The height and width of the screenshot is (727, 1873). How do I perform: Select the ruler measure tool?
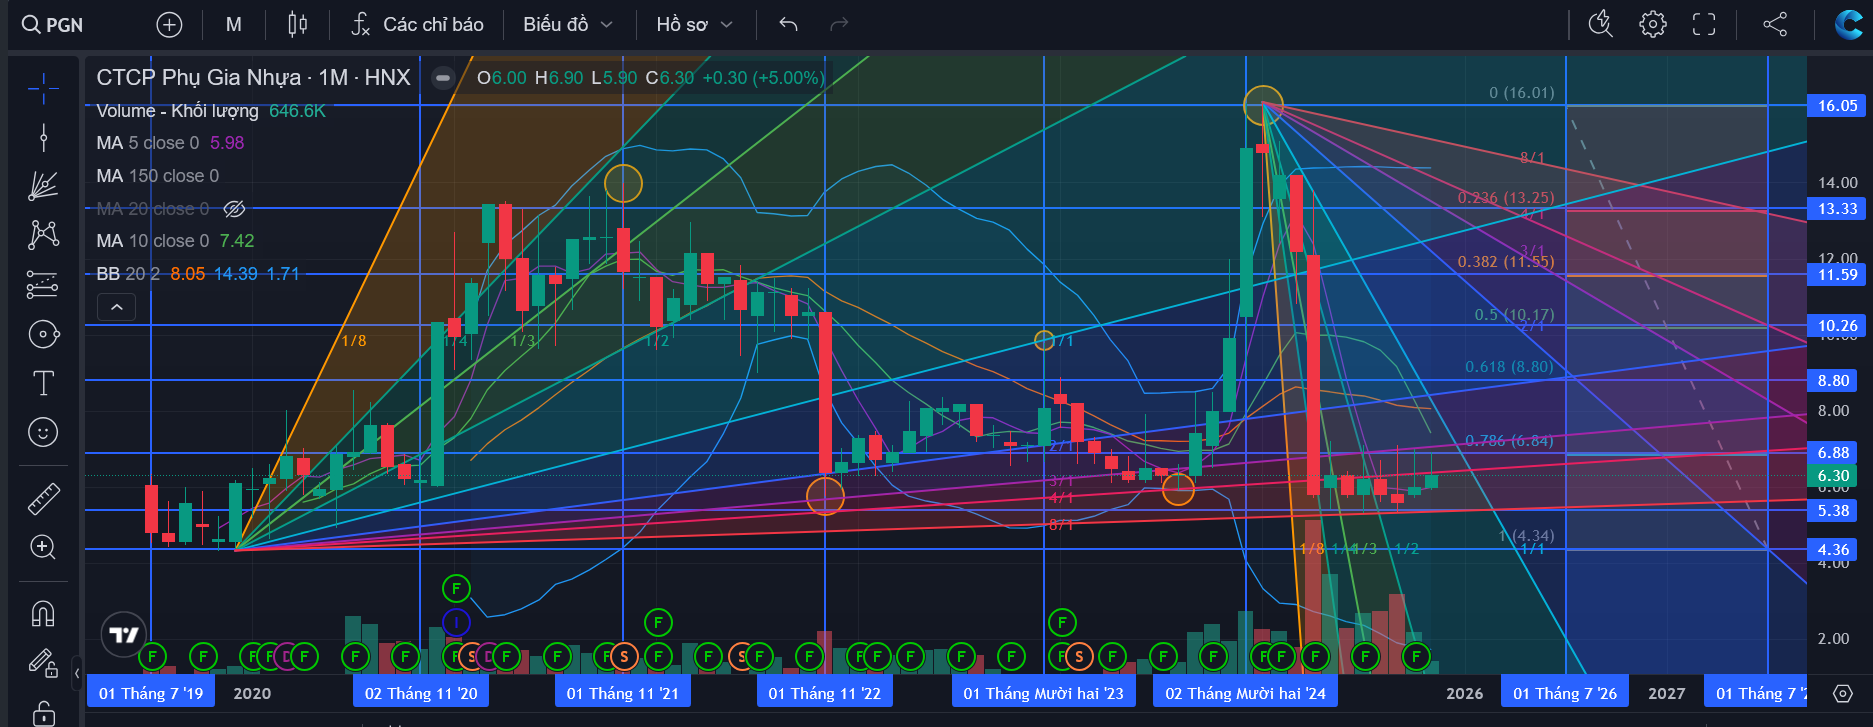tap(43, 498)
